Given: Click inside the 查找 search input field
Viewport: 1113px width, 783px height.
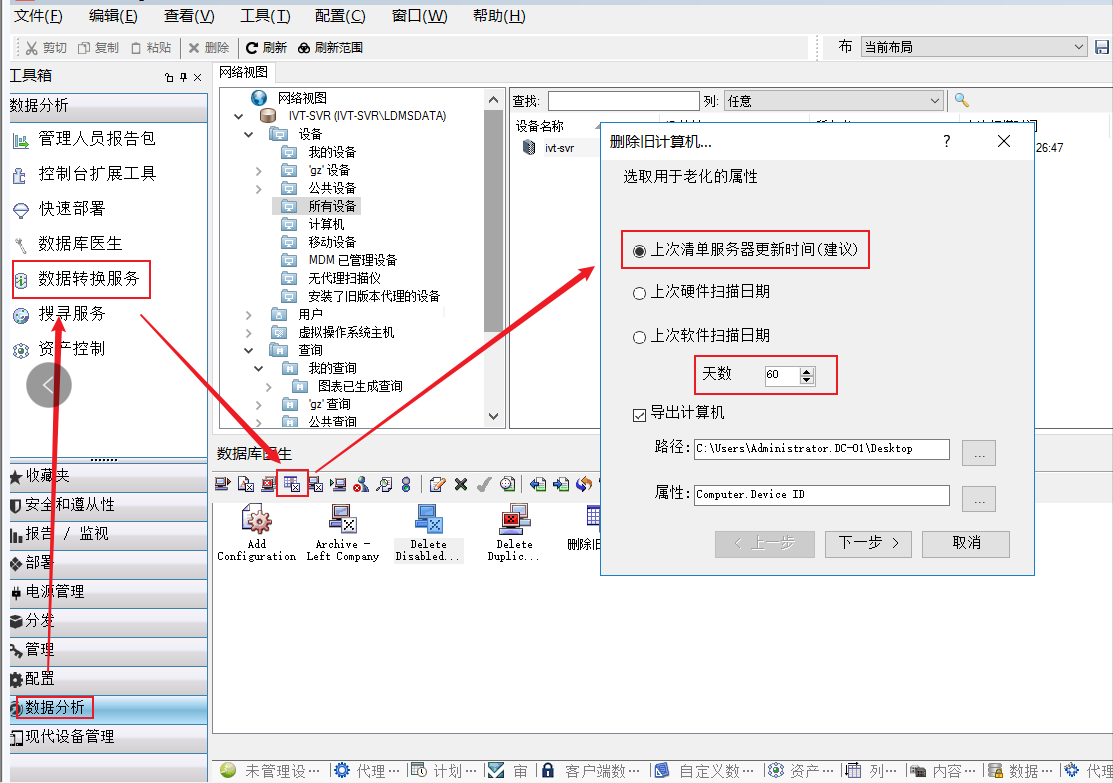Looking at the screenshot, I should coord(623,101).
